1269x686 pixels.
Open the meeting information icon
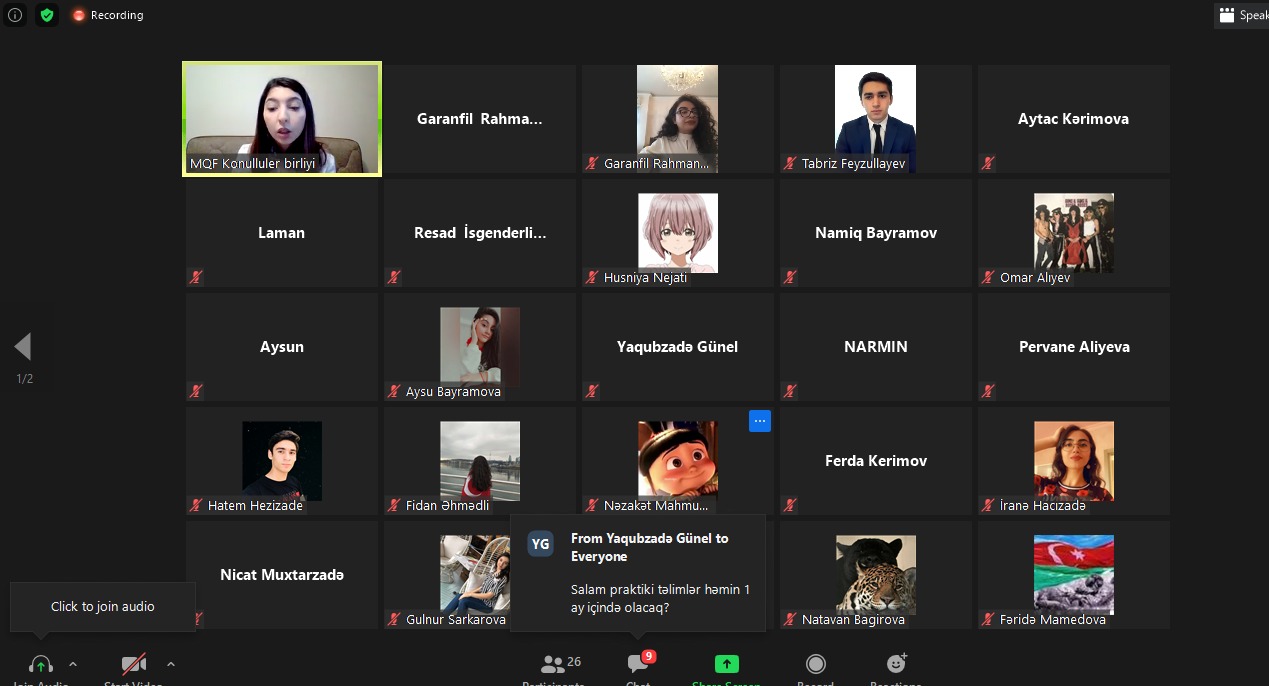tap(15, 15)
